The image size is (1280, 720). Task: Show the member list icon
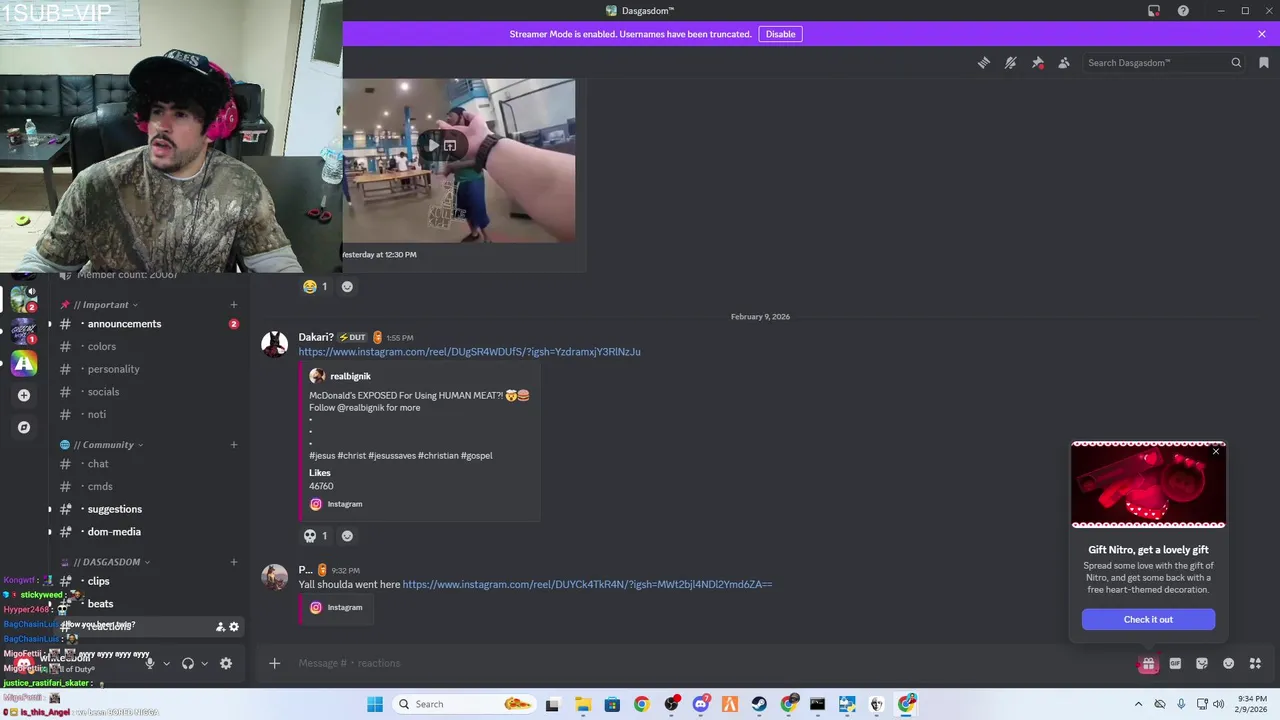point(1064,63)
